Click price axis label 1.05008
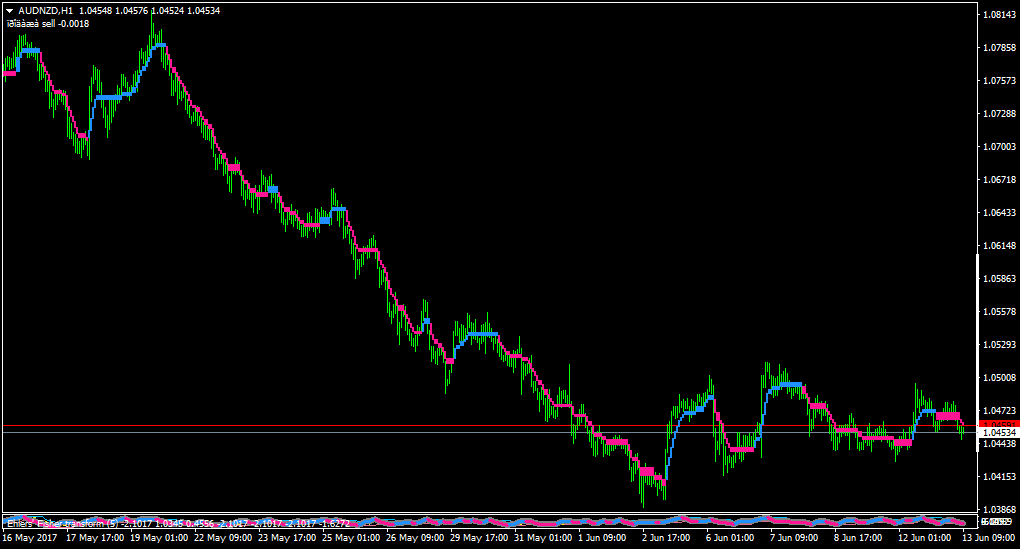The height and width of the screenshot is (549, 1020). pos(1000,378)
